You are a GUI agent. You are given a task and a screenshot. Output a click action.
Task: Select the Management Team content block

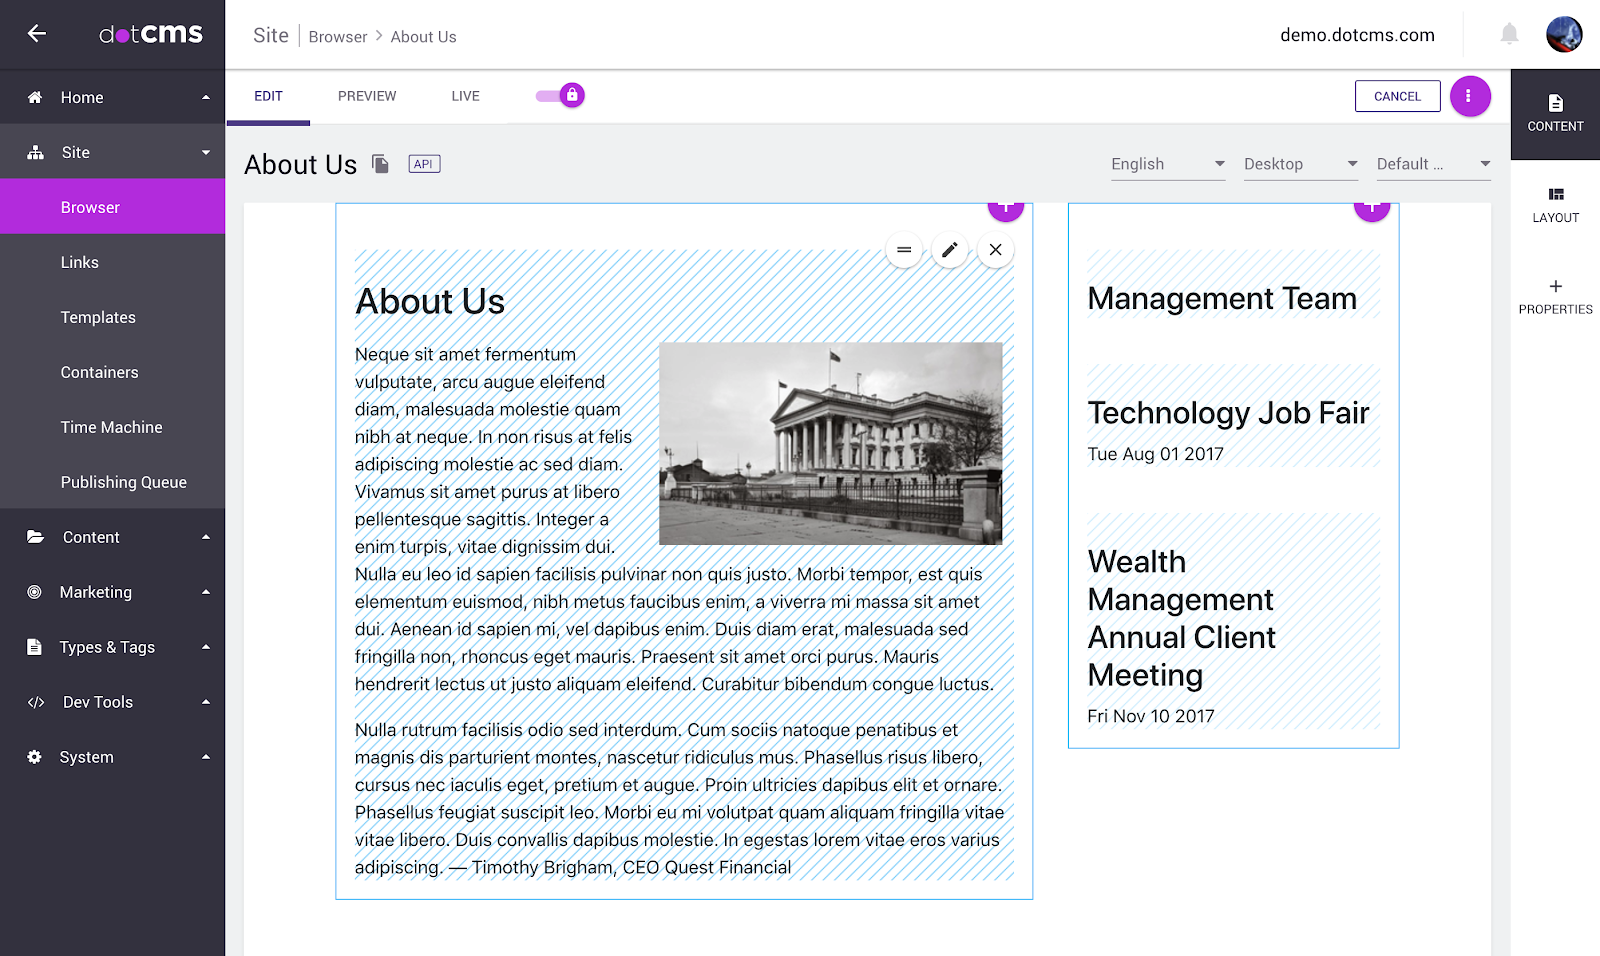[1233, 285]
